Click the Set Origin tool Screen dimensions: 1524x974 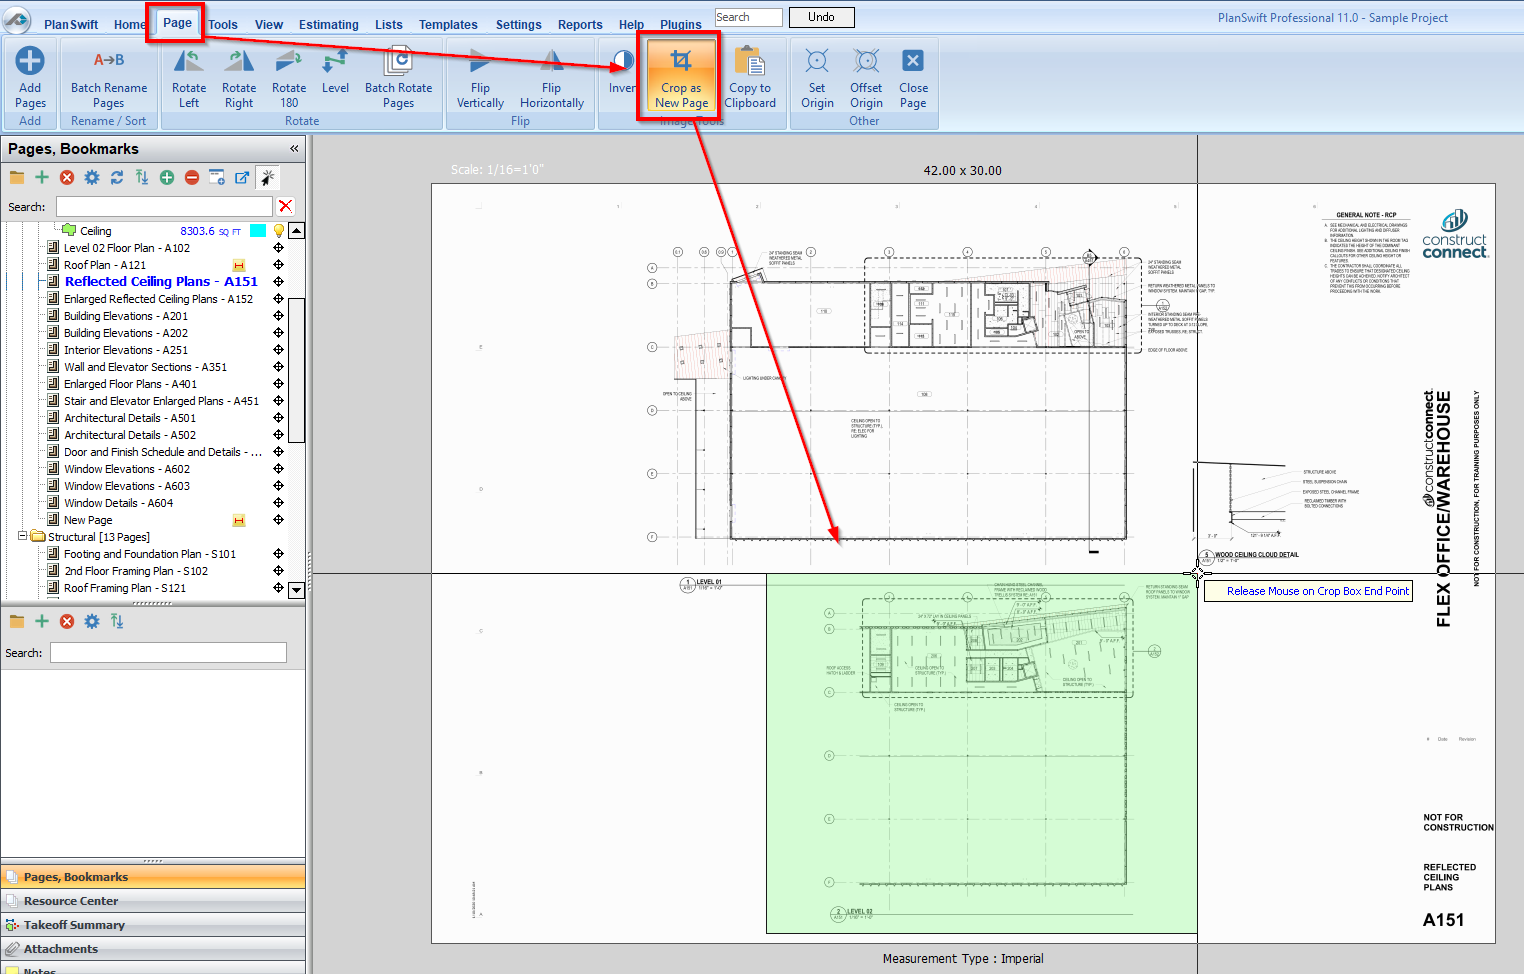pyautogui.click(x=817, y=78)
